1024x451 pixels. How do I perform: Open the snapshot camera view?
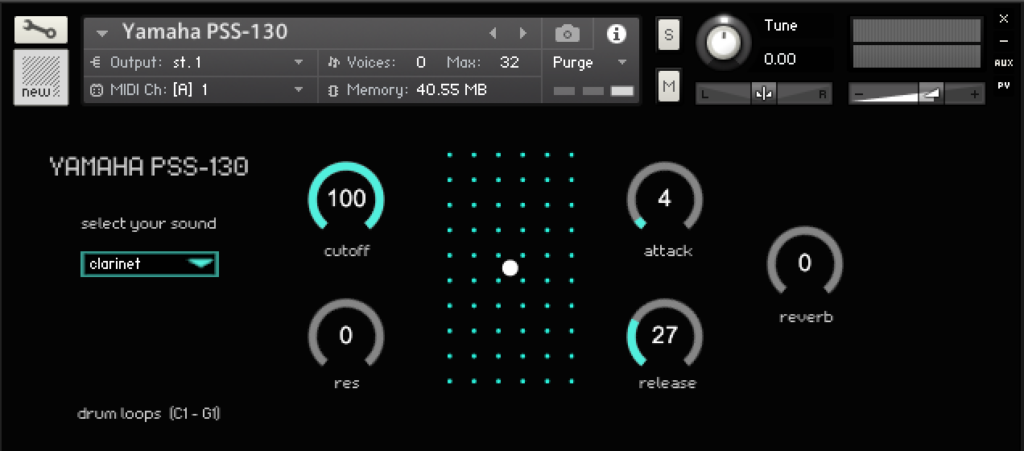[567, 33]
